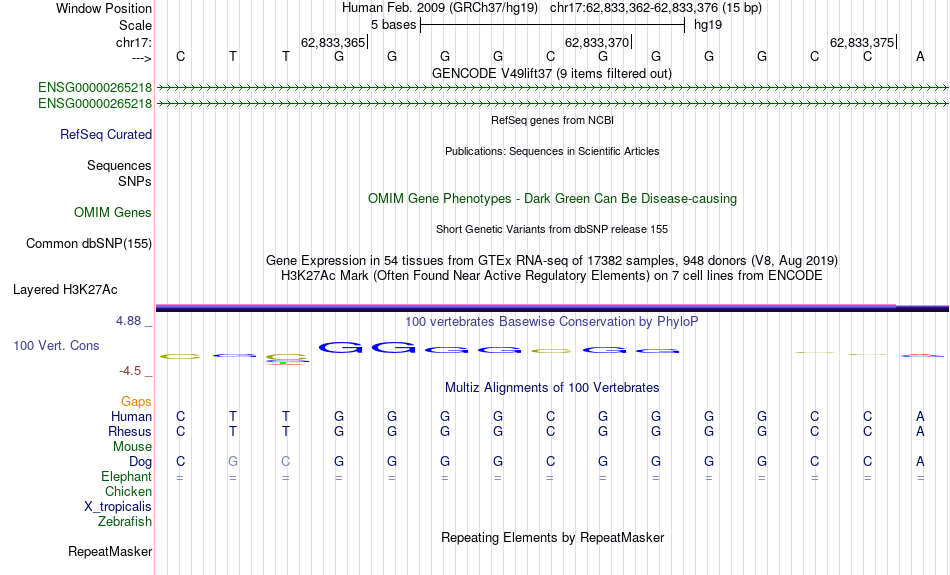
Task: Open the upper ENSG00000265218 transcript label
Action: [95, 87]
